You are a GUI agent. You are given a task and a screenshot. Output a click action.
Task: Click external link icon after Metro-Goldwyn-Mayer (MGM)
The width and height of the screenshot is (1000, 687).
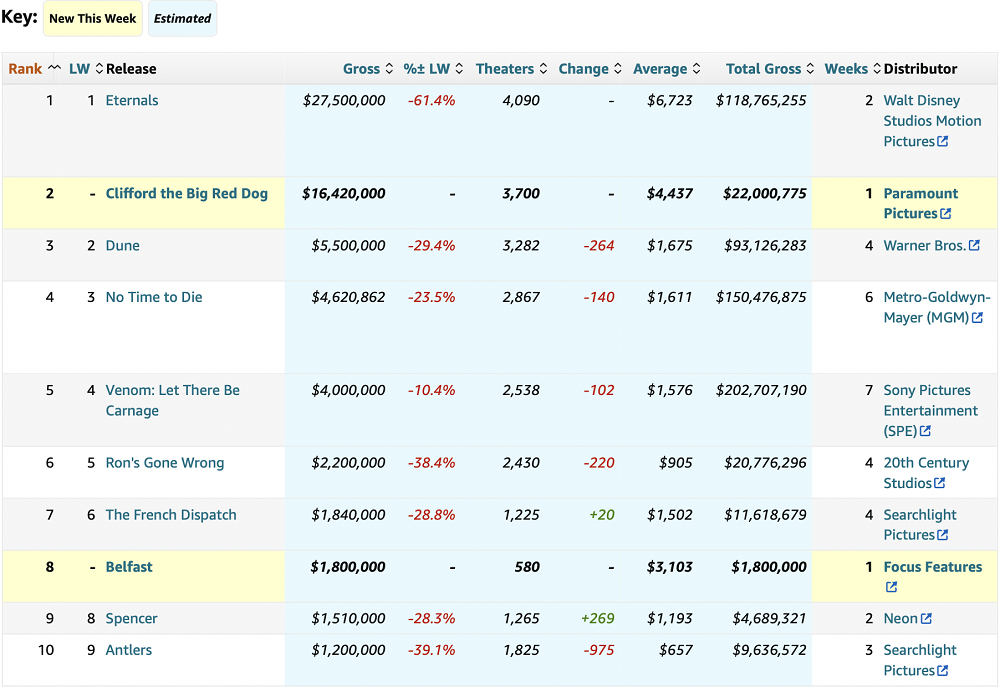(x=977, y=318)
